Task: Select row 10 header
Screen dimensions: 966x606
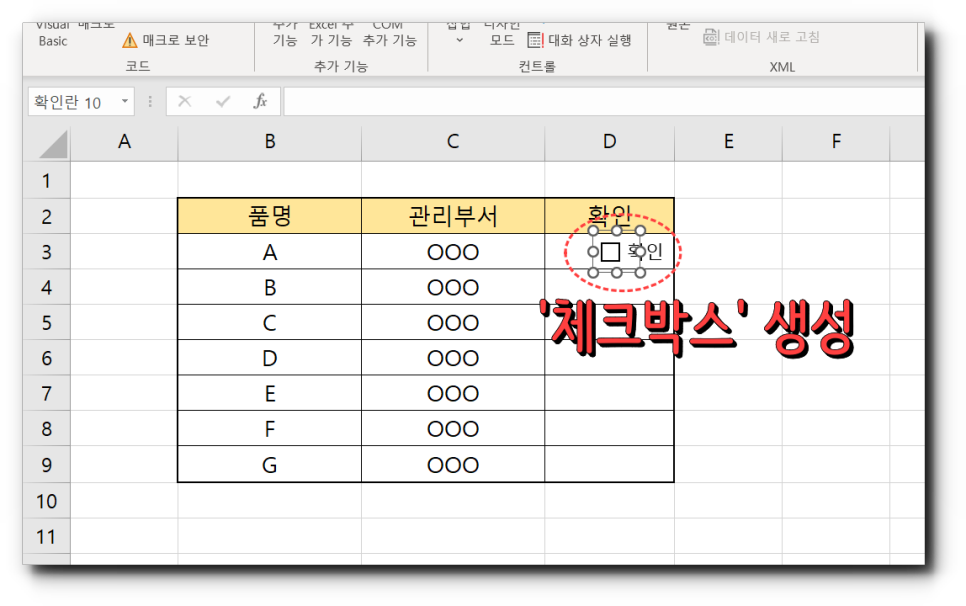Action: point(47,501)
